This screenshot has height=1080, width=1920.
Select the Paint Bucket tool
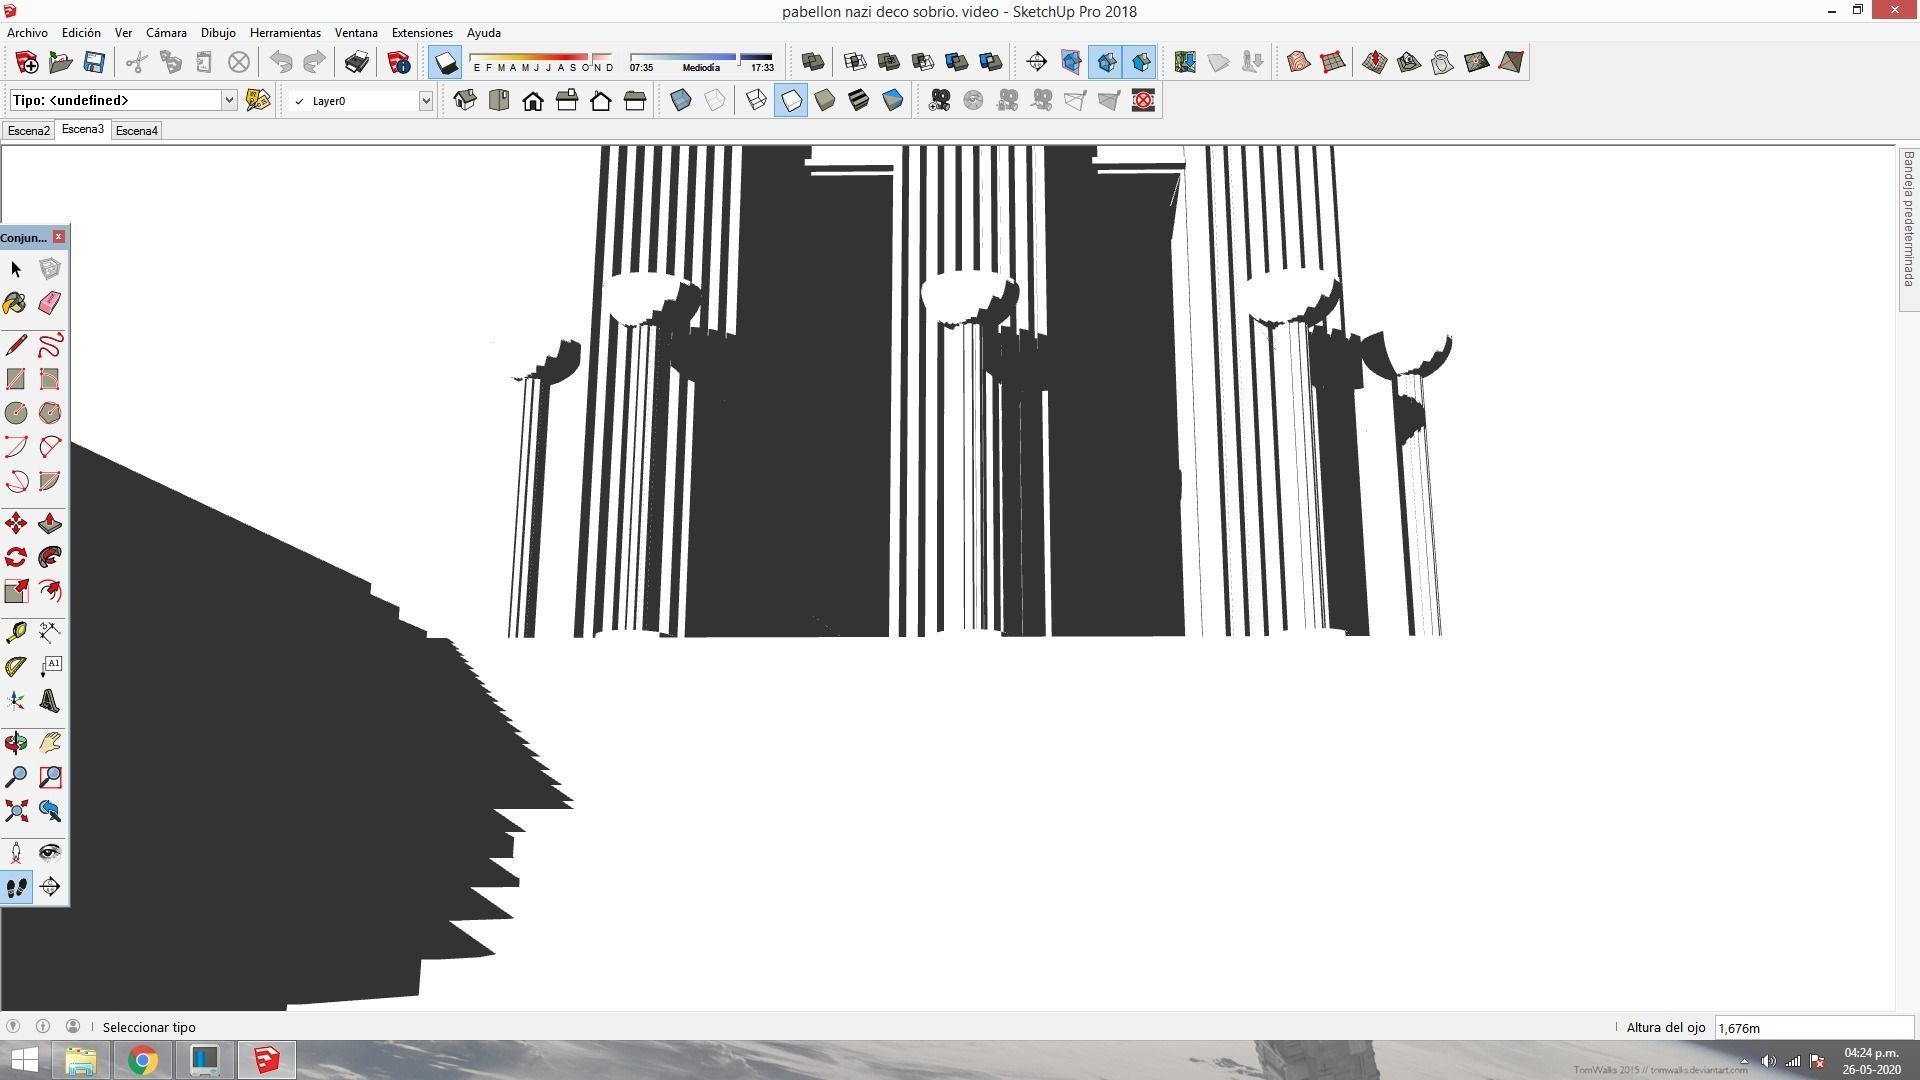15,303
